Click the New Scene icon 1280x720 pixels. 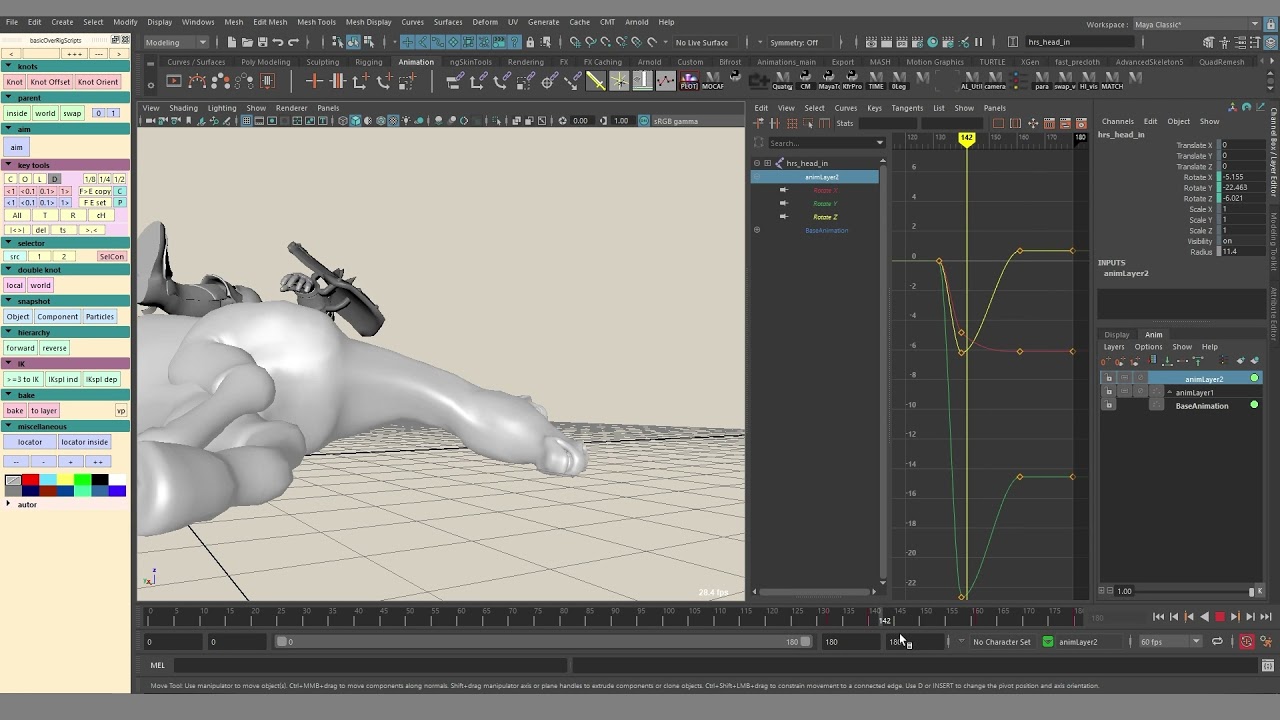(231, 42)
